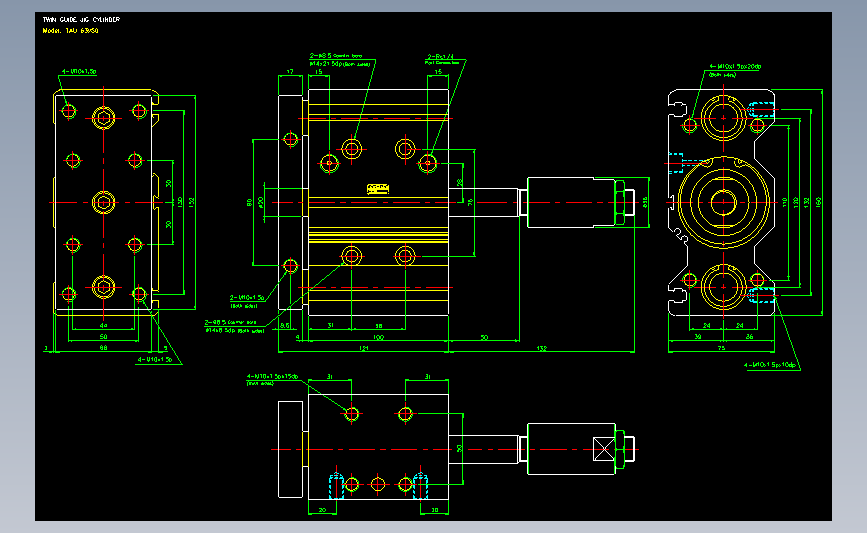
Task: Select the "76" vertical dimension text
Action: point(471,203)
